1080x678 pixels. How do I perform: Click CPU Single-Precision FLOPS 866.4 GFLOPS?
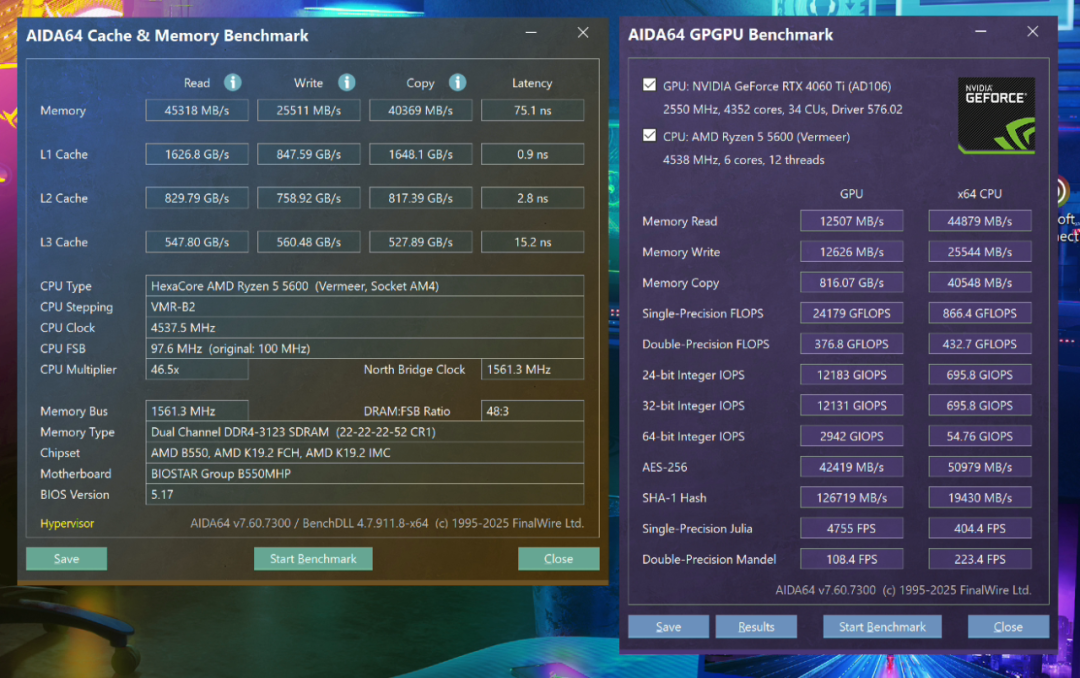click(x=979, y=314)
